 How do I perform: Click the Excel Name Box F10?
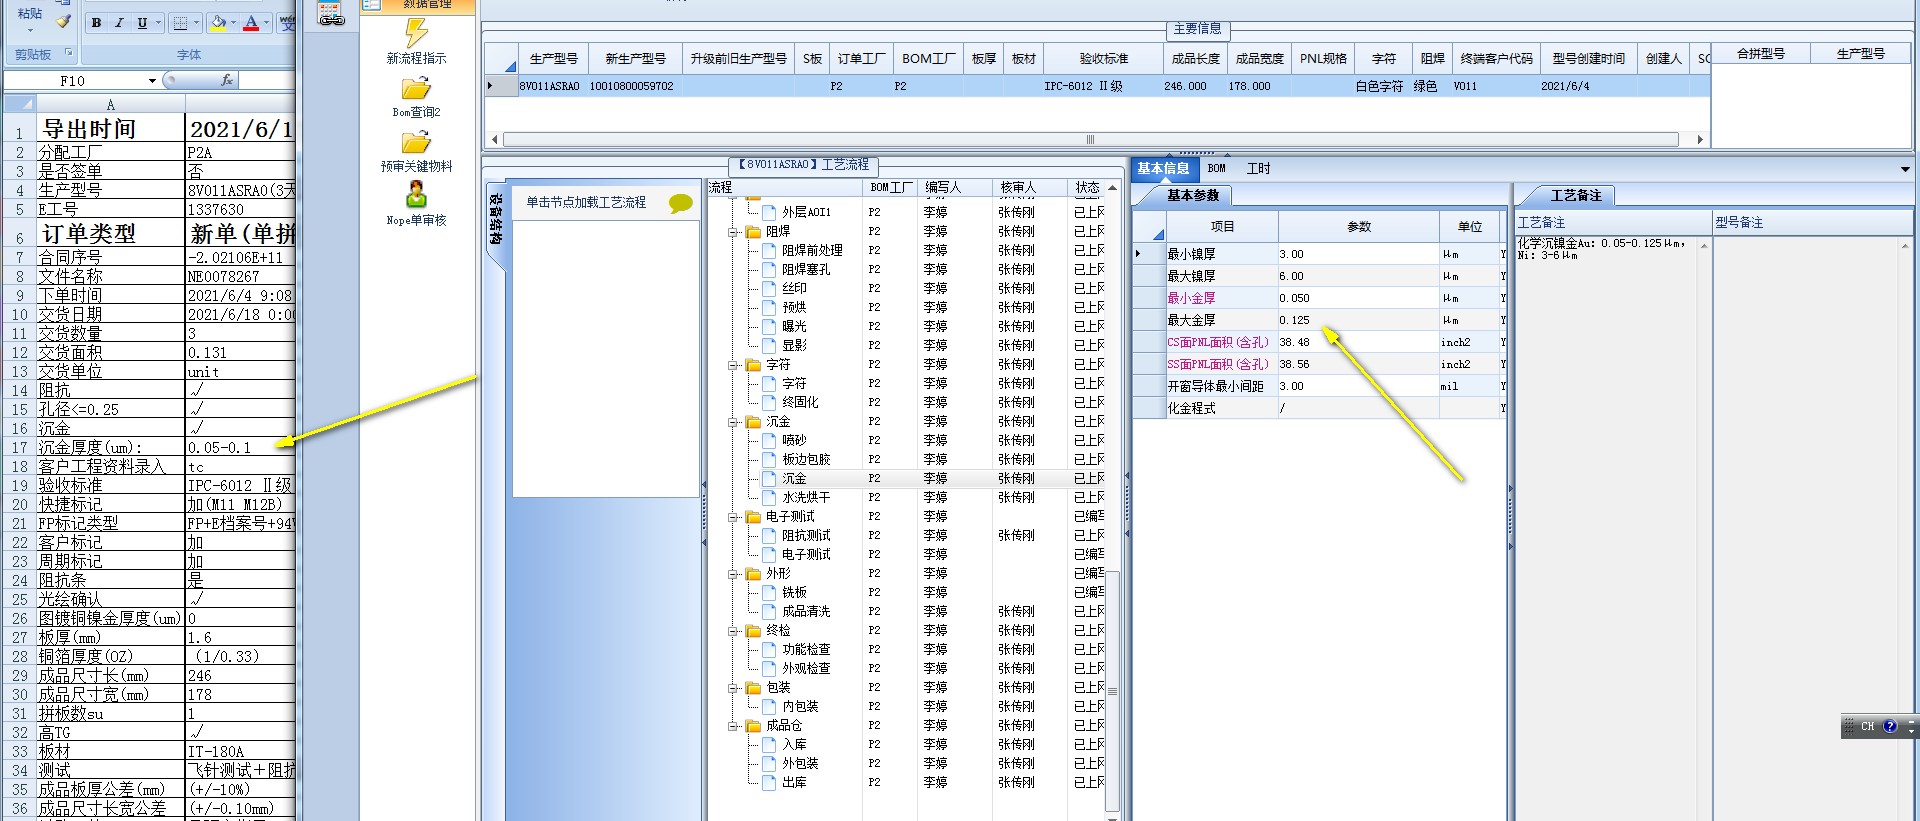(74, 81)
